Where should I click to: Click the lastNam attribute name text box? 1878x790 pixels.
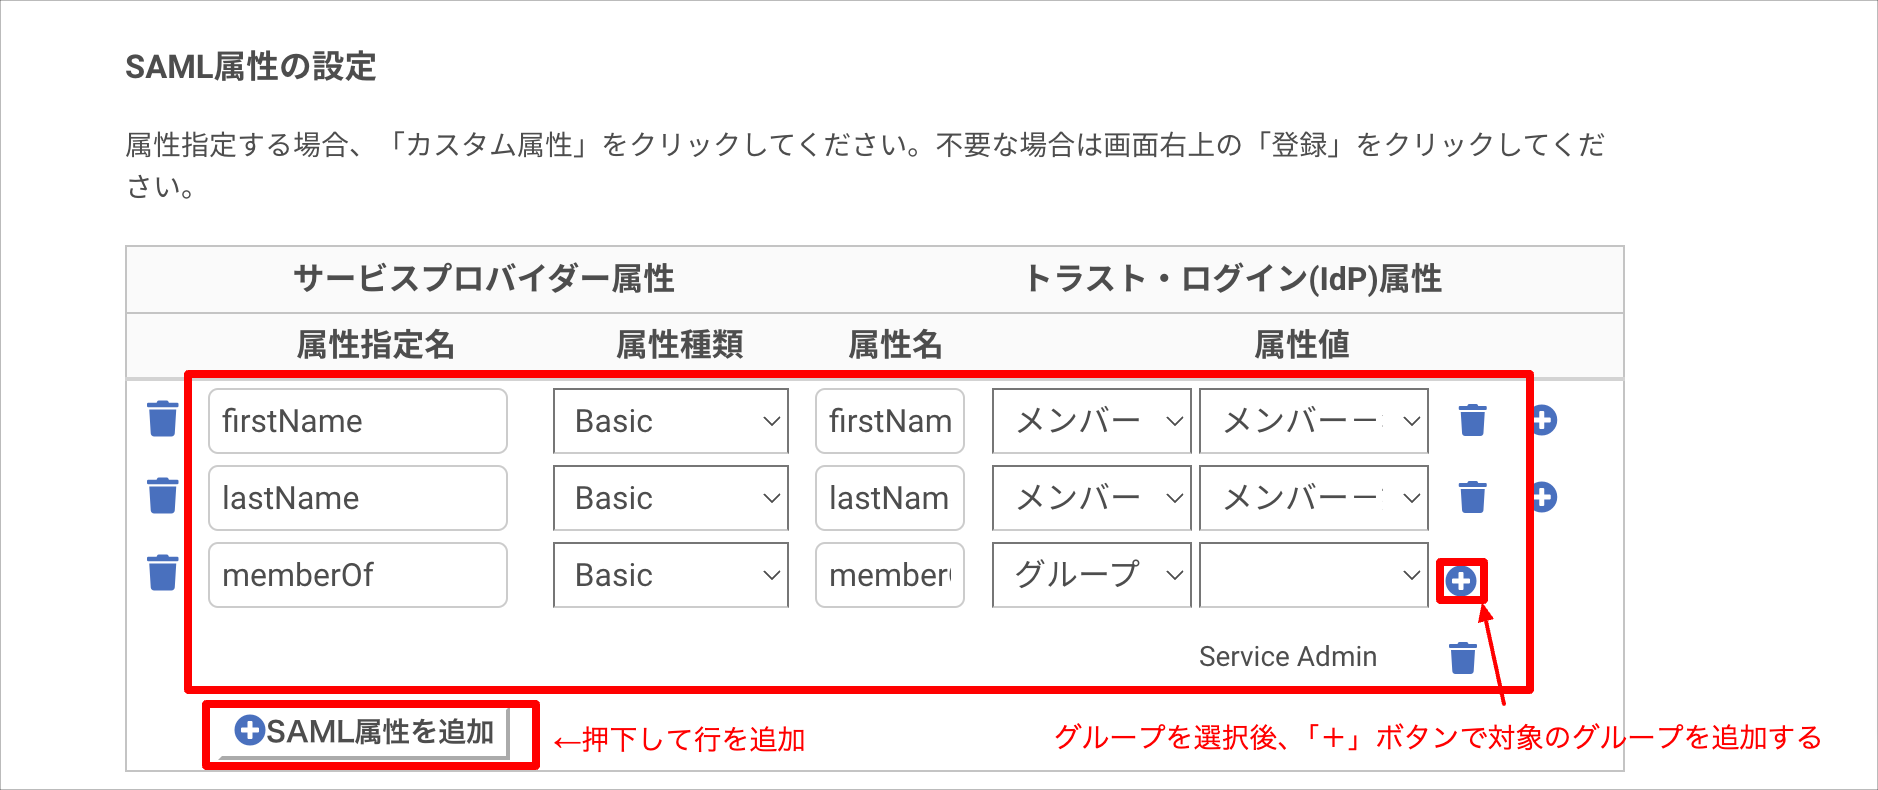pyautogui.click(x=890, y=498)
